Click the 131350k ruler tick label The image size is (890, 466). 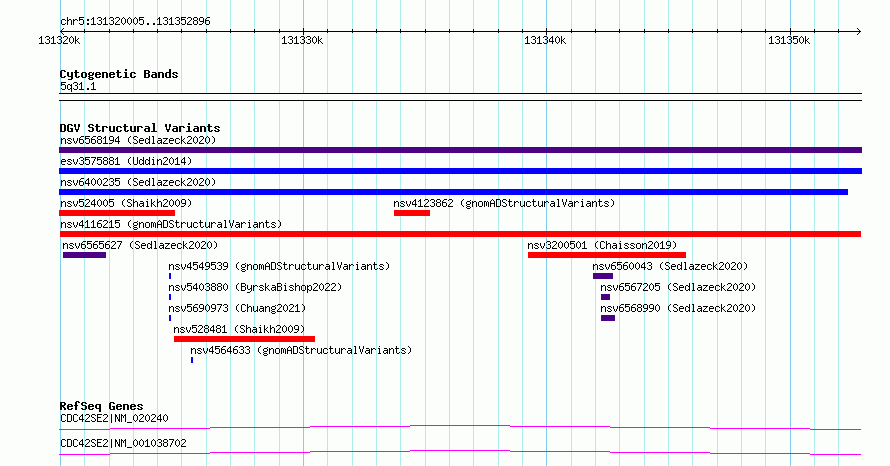click(789, 41)
